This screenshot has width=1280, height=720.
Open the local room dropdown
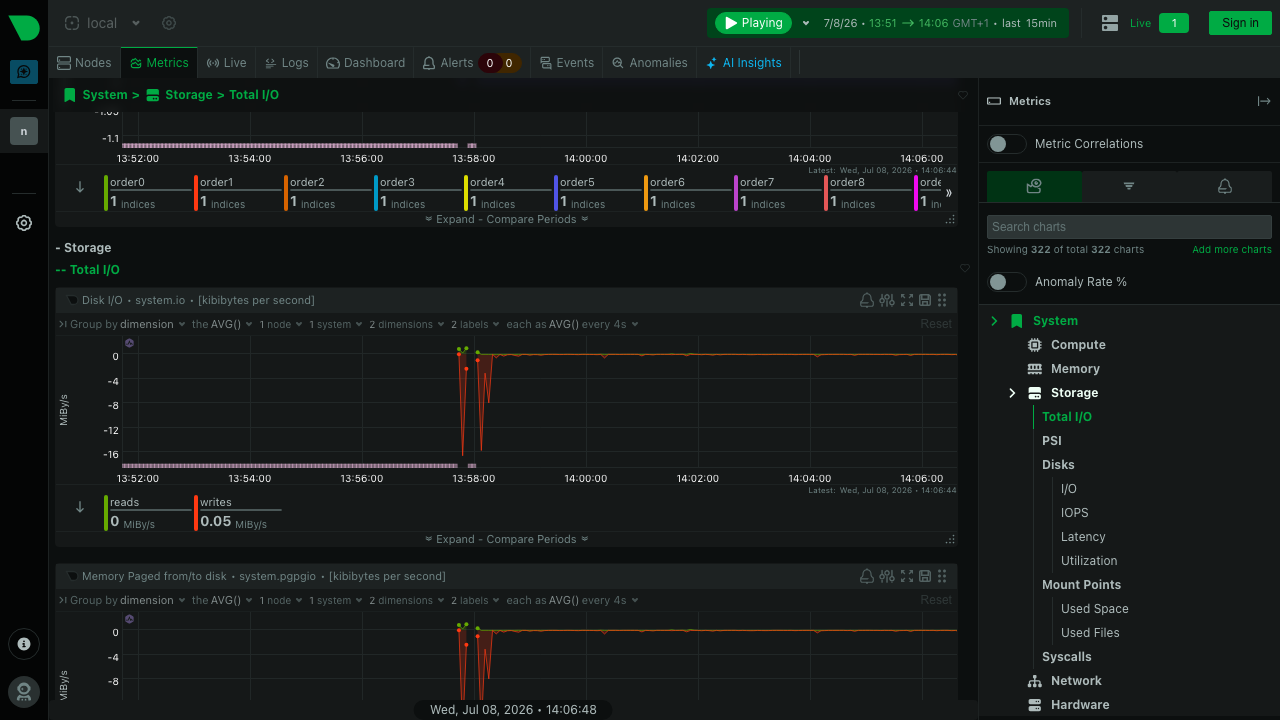click(136, 23)
